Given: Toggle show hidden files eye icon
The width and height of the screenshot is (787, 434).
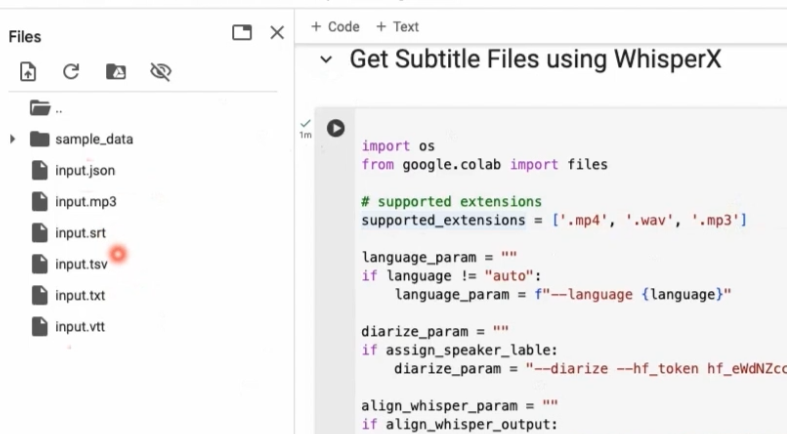Looking at the screenshot, I should pos(160,71).
